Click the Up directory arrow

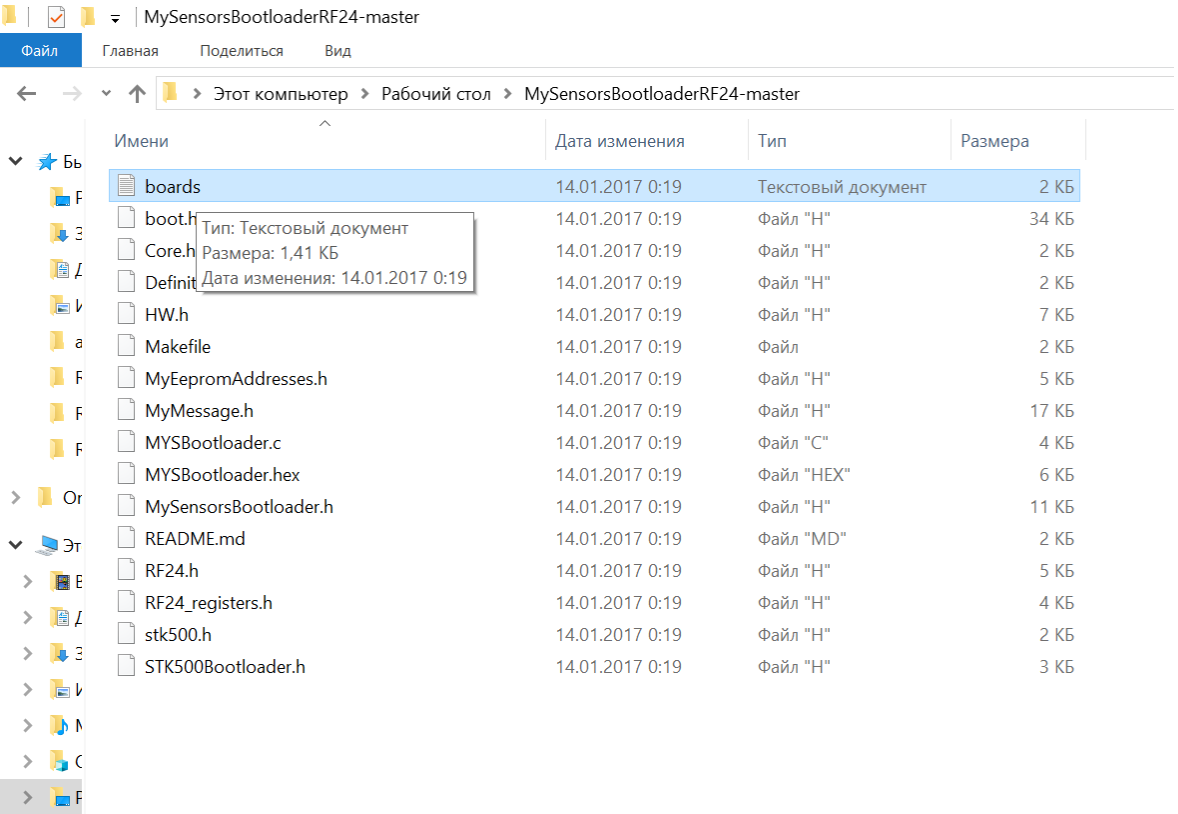(137, 94)
